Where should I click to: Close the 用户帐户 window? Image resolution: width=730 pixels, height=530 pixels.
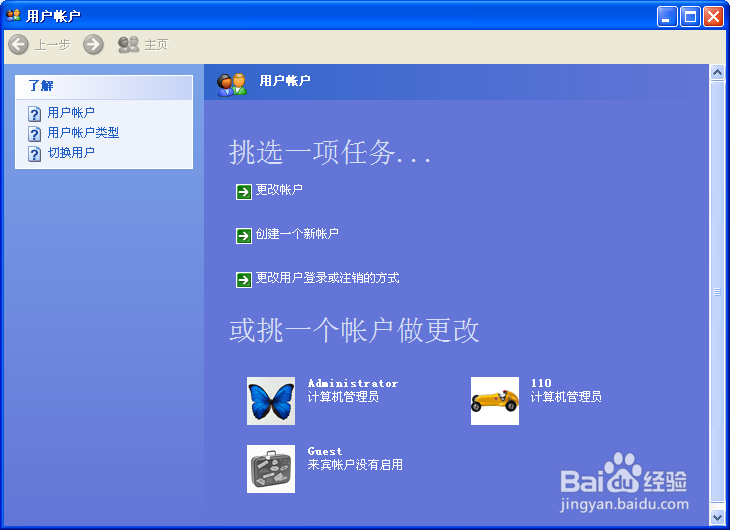pyautogui.click(x=713, y=17)
